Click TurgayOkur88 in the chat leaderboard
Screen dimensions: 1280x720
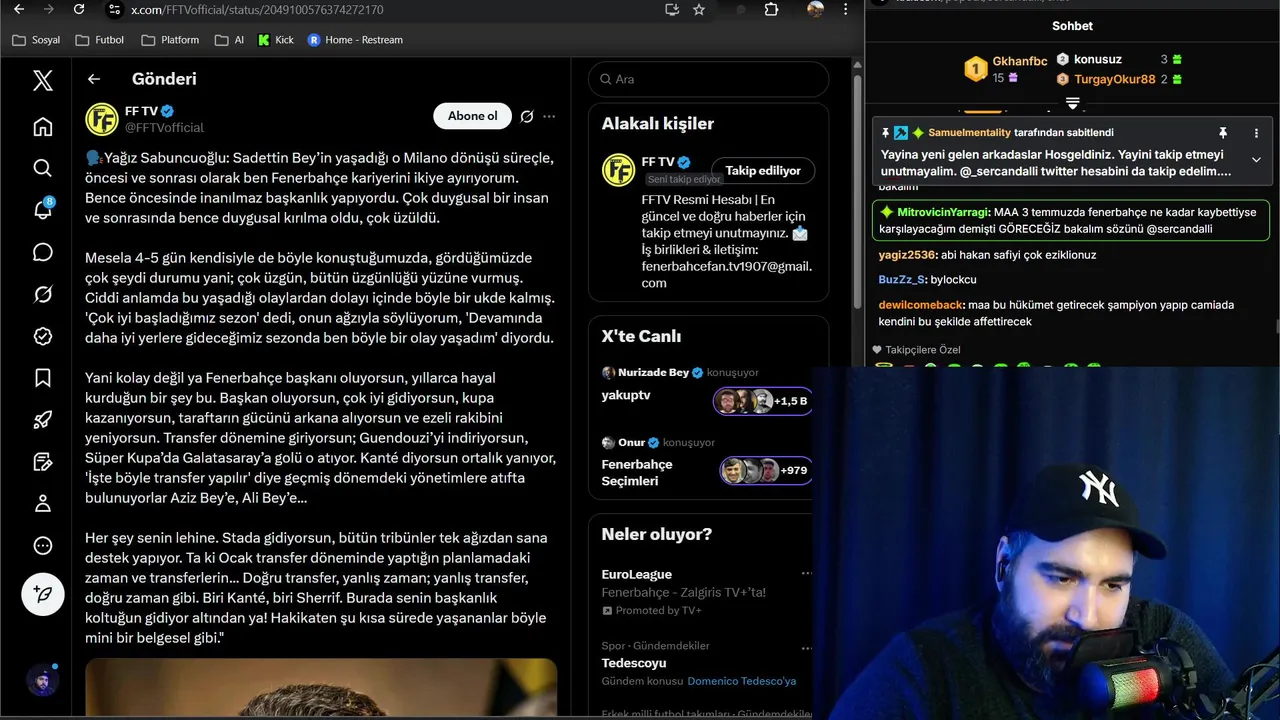(x=1114, y=79)
